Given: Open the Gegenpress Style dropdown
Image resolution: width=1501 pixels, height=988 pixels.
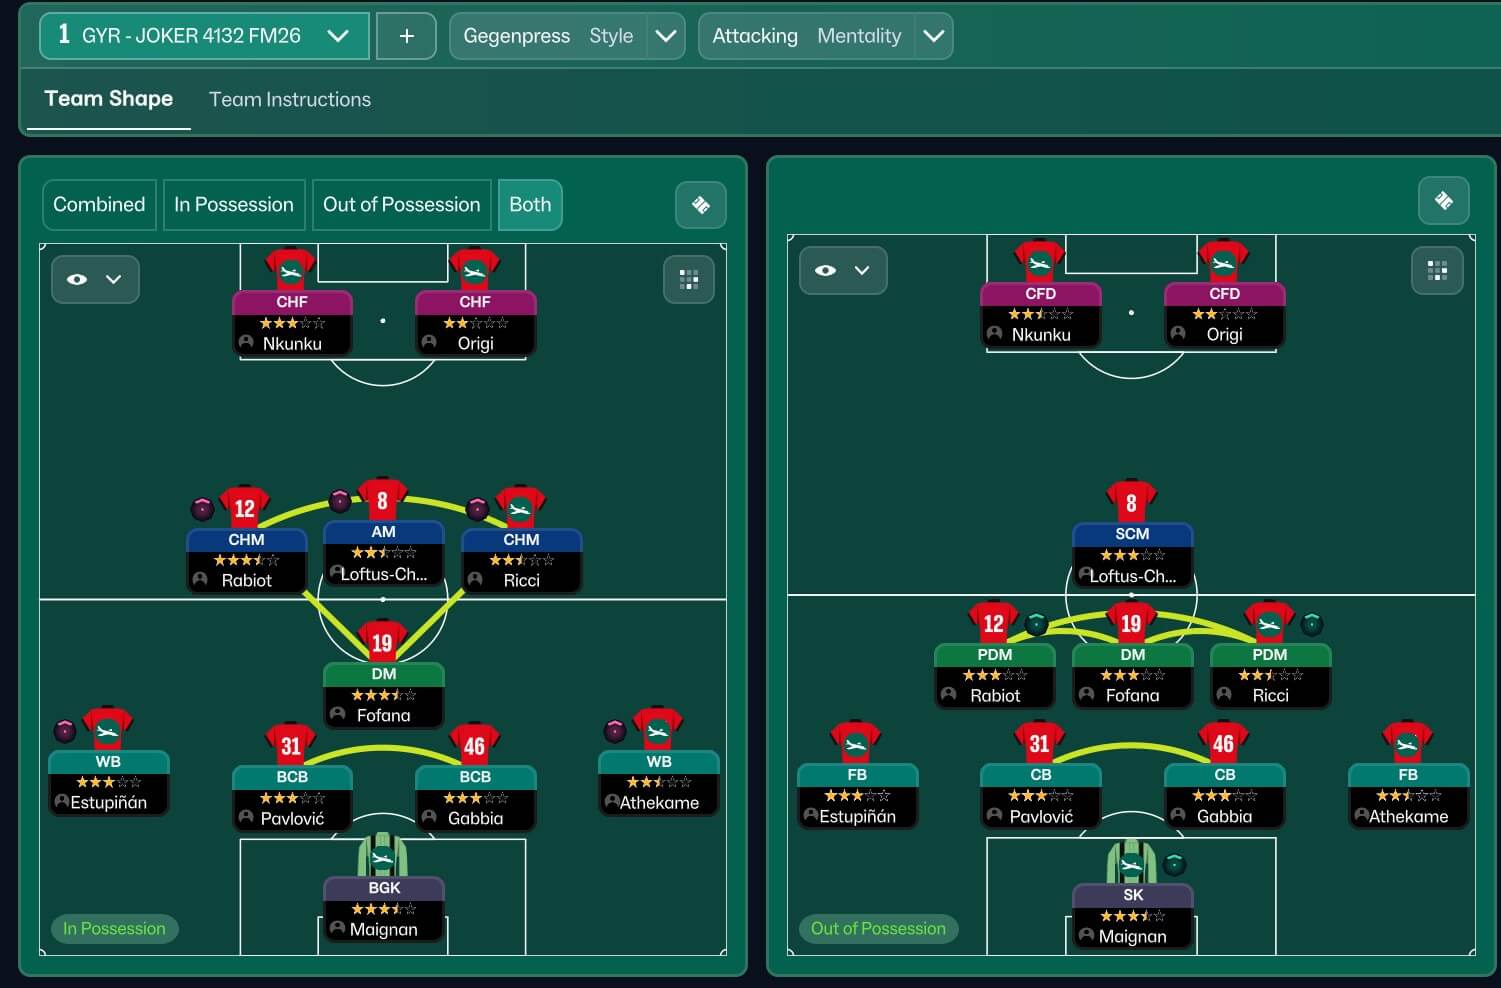Looking at the screenshot, I should coord(665,36).
